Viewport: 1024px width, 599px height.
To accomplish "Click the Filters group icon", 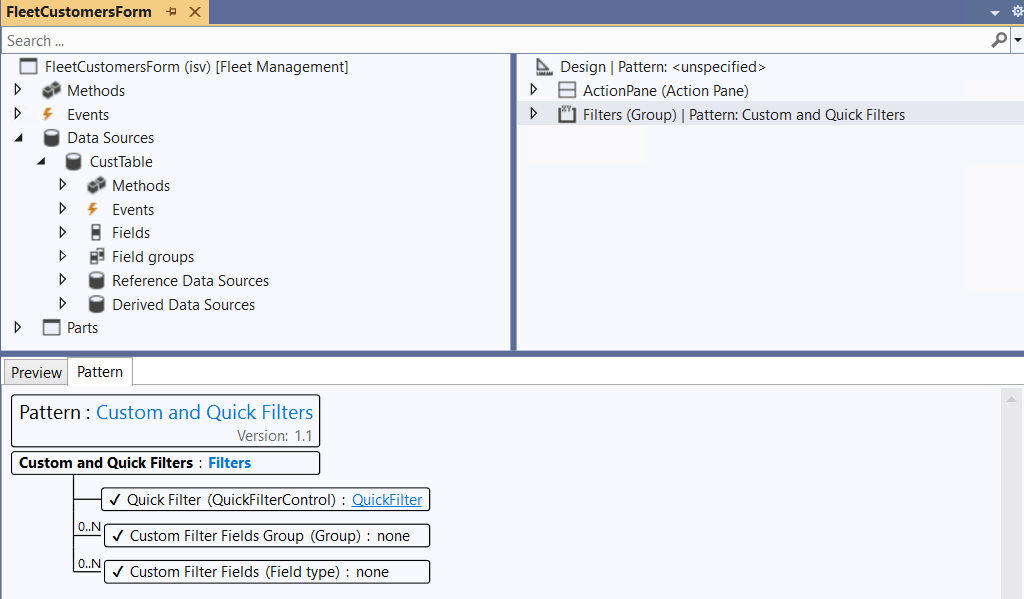I will tap(567, 114).
